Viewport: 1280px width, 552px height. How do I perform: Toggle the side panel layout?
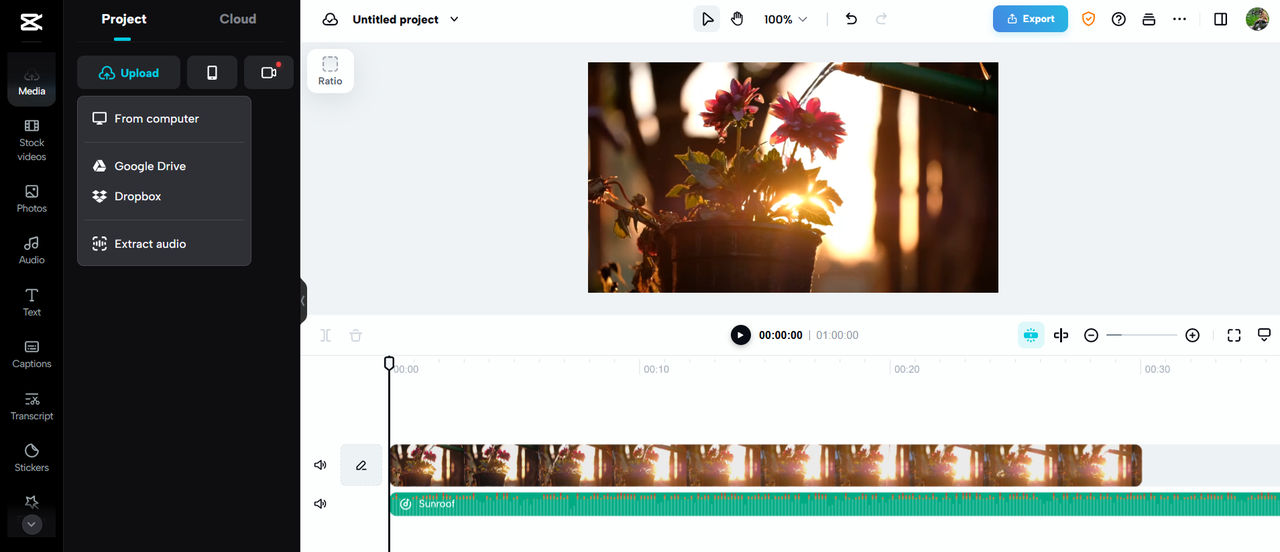(1220, 19)
